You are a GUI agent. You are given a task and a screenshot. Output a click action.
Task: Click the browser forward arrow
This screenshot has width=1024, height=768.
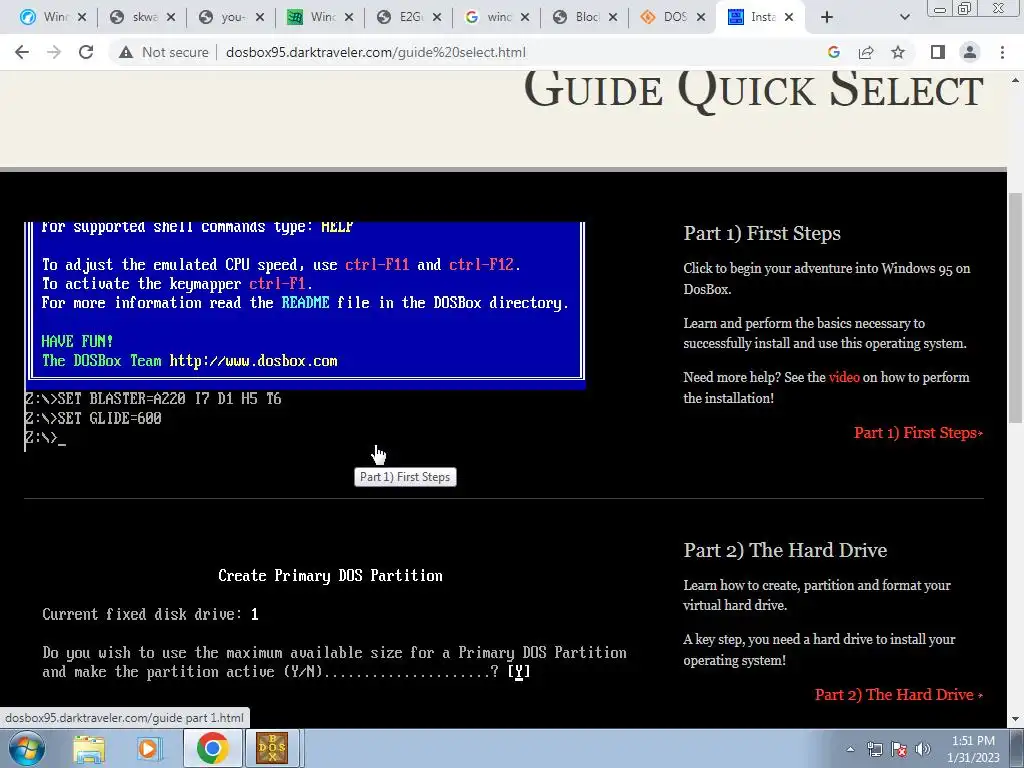point(54,52)
